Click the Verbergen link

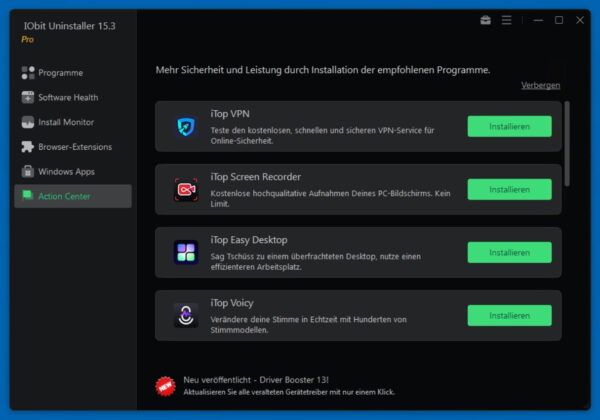point(540,85)
